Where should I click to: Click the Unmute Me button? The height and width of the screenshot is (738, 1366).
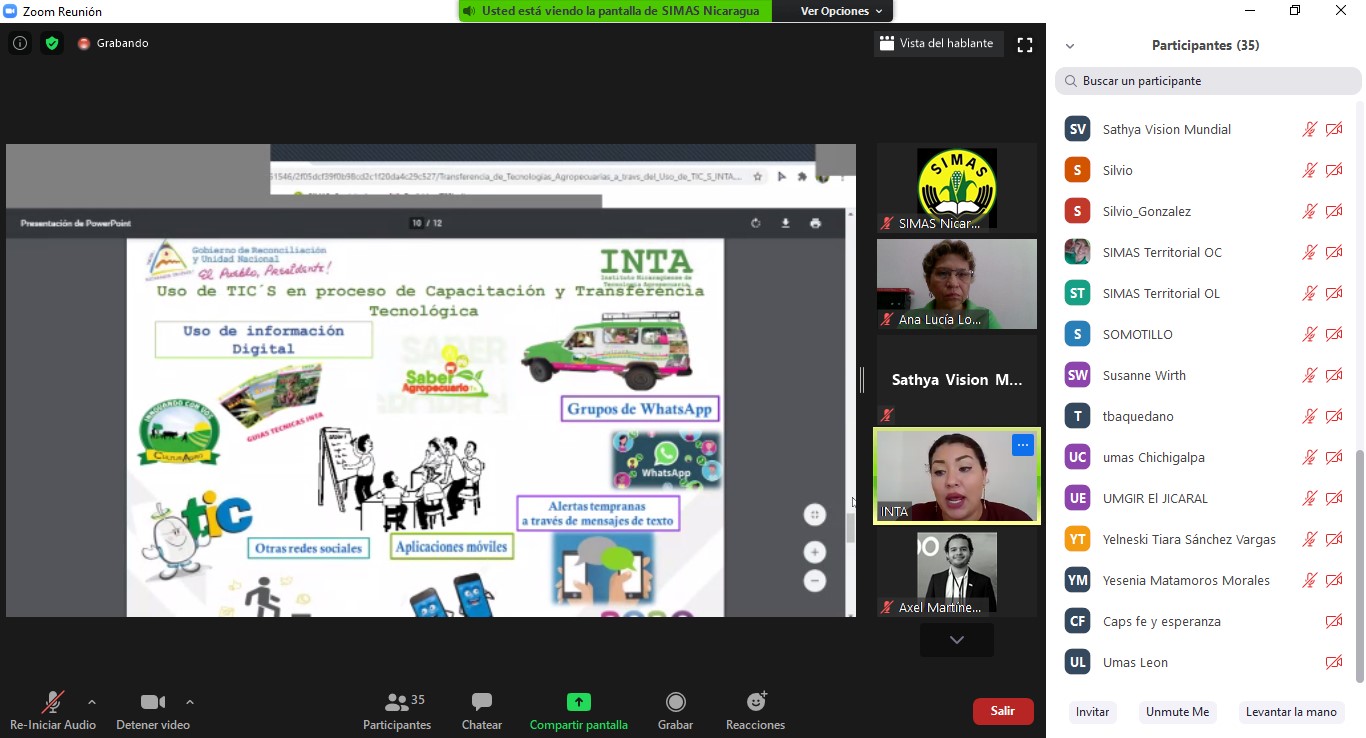pos(1177,712)
